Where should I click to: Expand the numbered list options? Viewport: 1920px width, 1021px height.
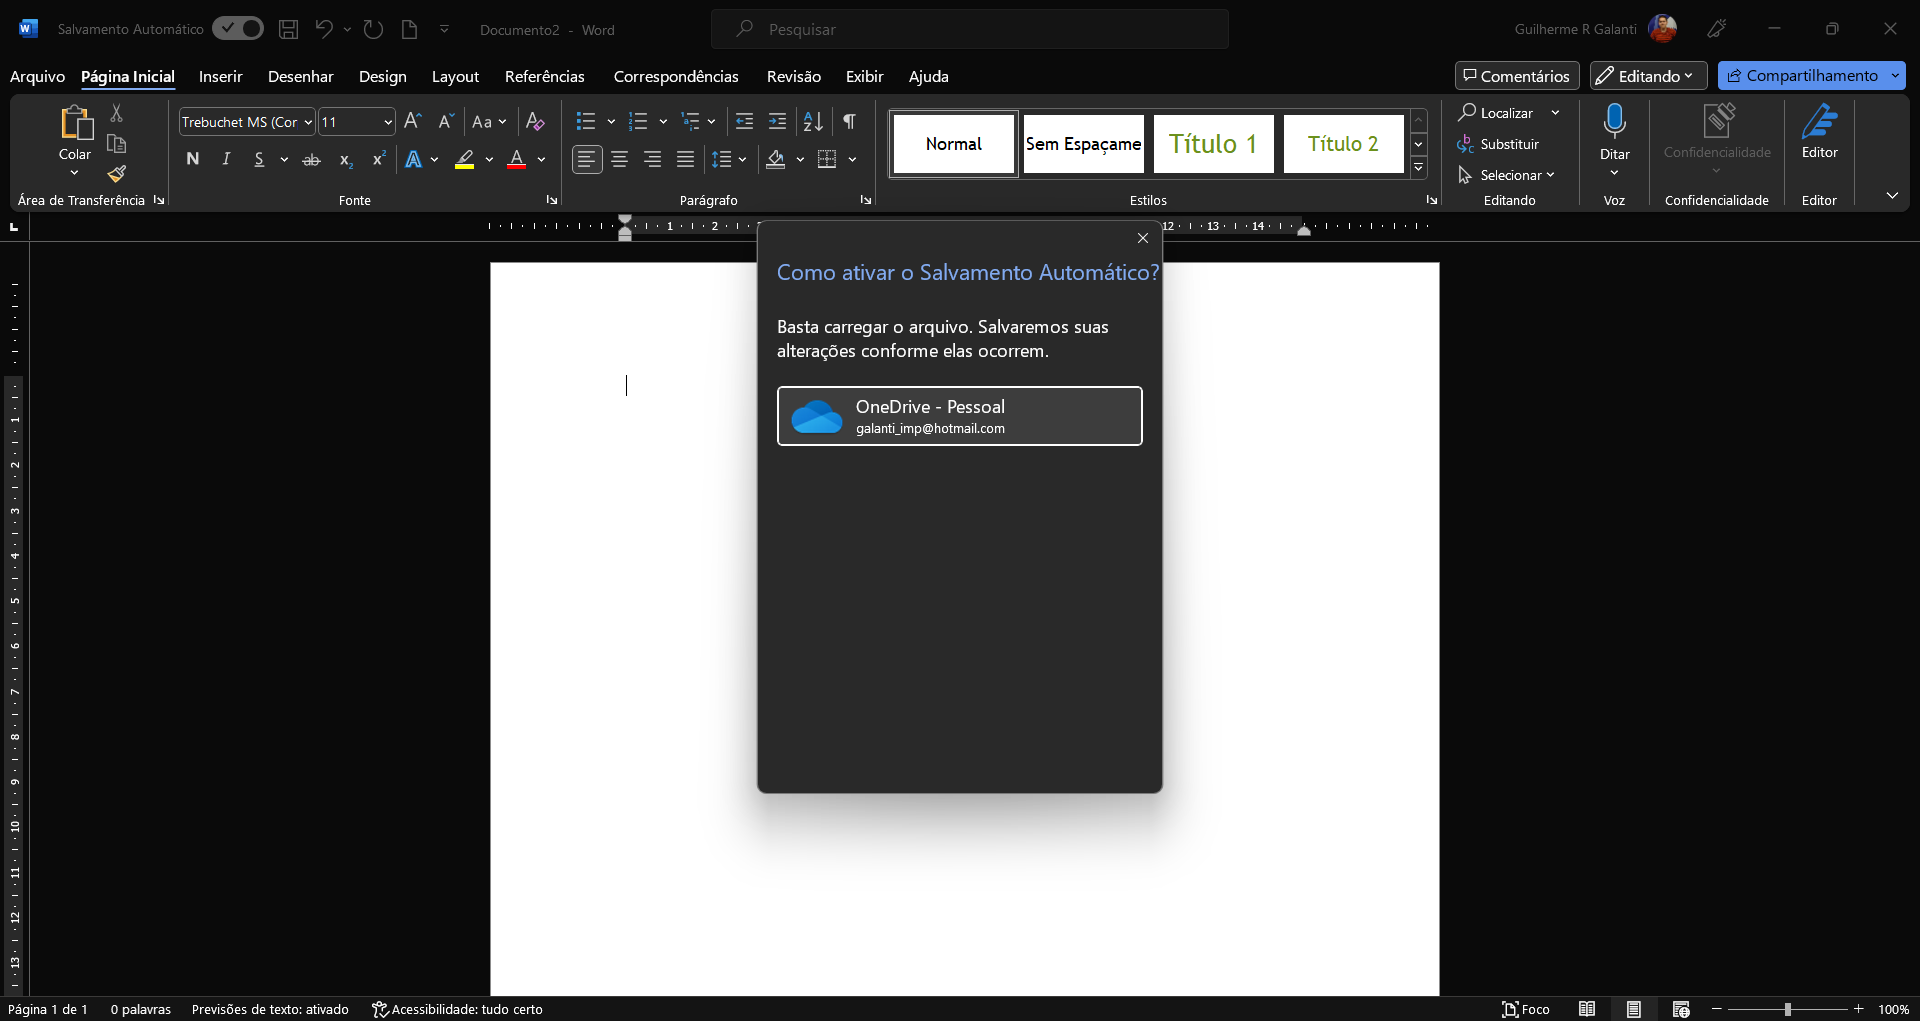point(663,122)
